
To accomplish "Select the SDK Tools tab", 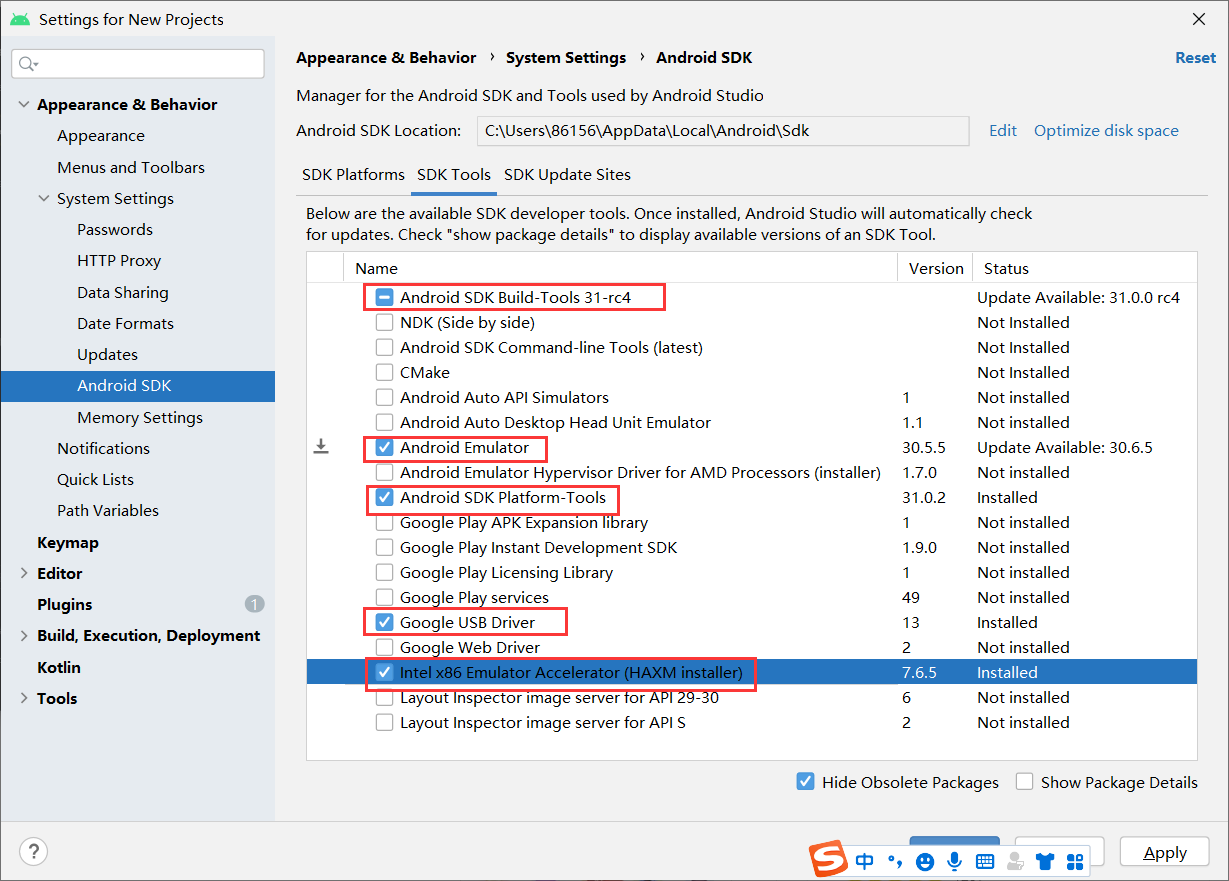I will click(454, 174).
